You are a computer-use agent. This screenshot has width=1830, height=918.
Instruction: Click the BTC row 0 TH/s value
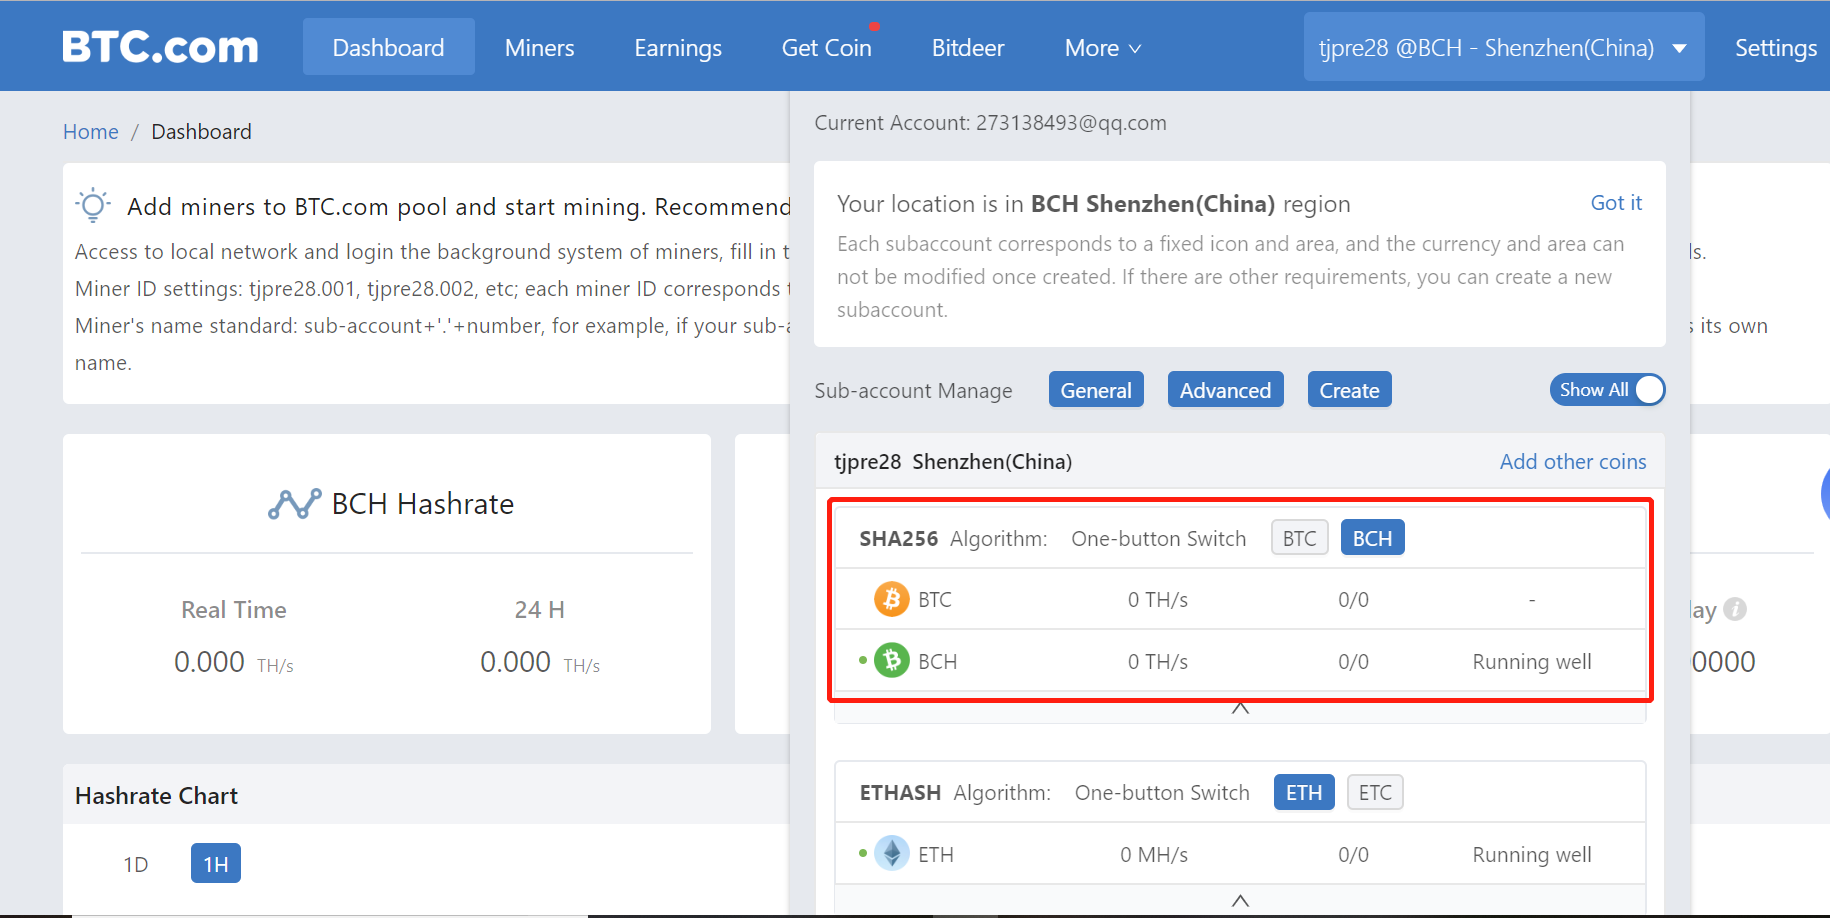[1158, 599]
